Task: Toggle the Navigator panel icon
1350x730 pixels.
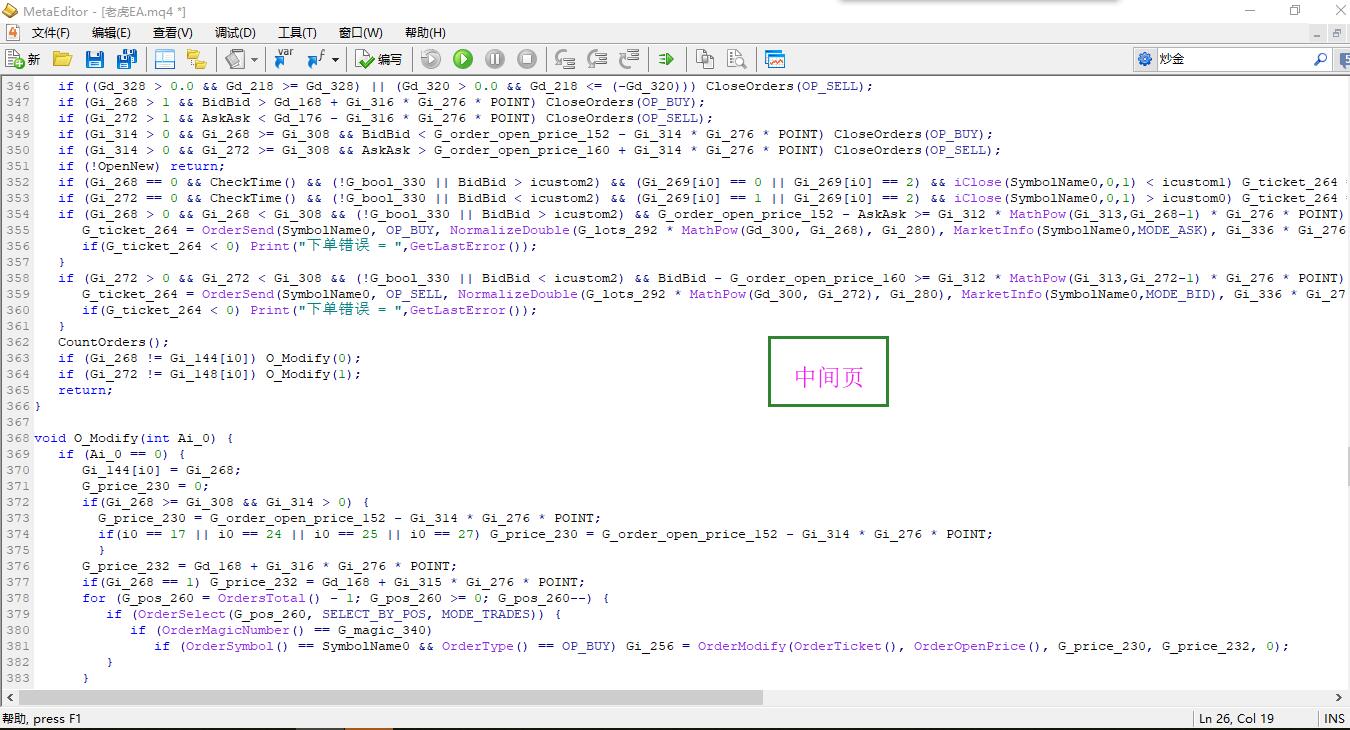Action: pos(164,59)
